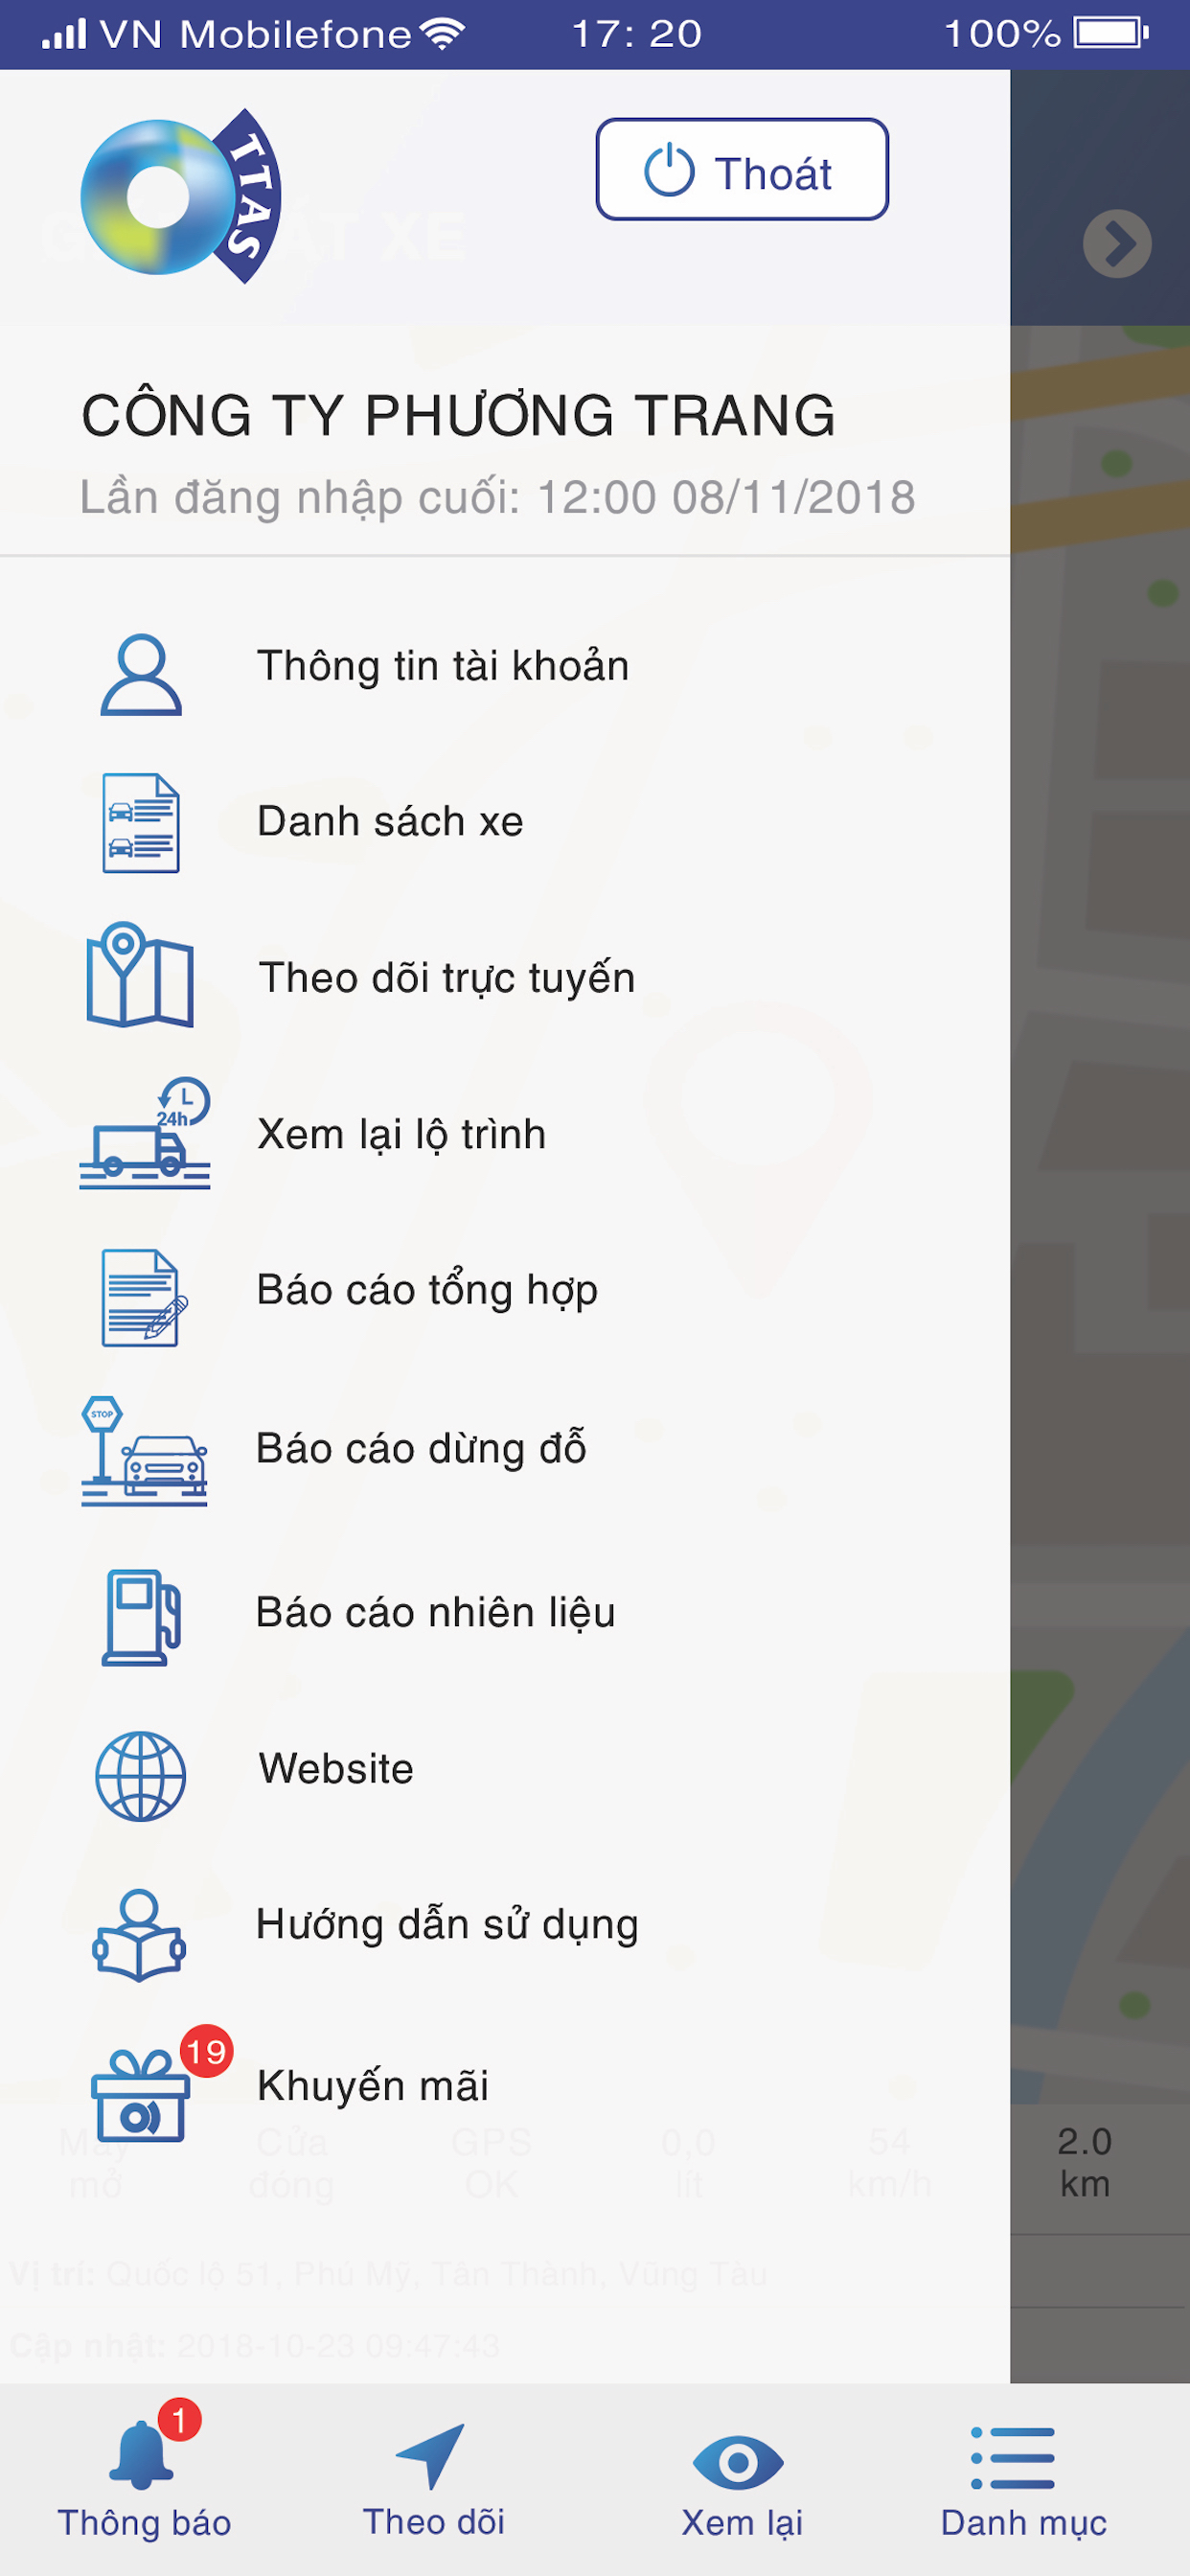Open Xem lại lộ trình
The height and width of the screenshot is (2576, 1190).
click(x=402, y=1135)
